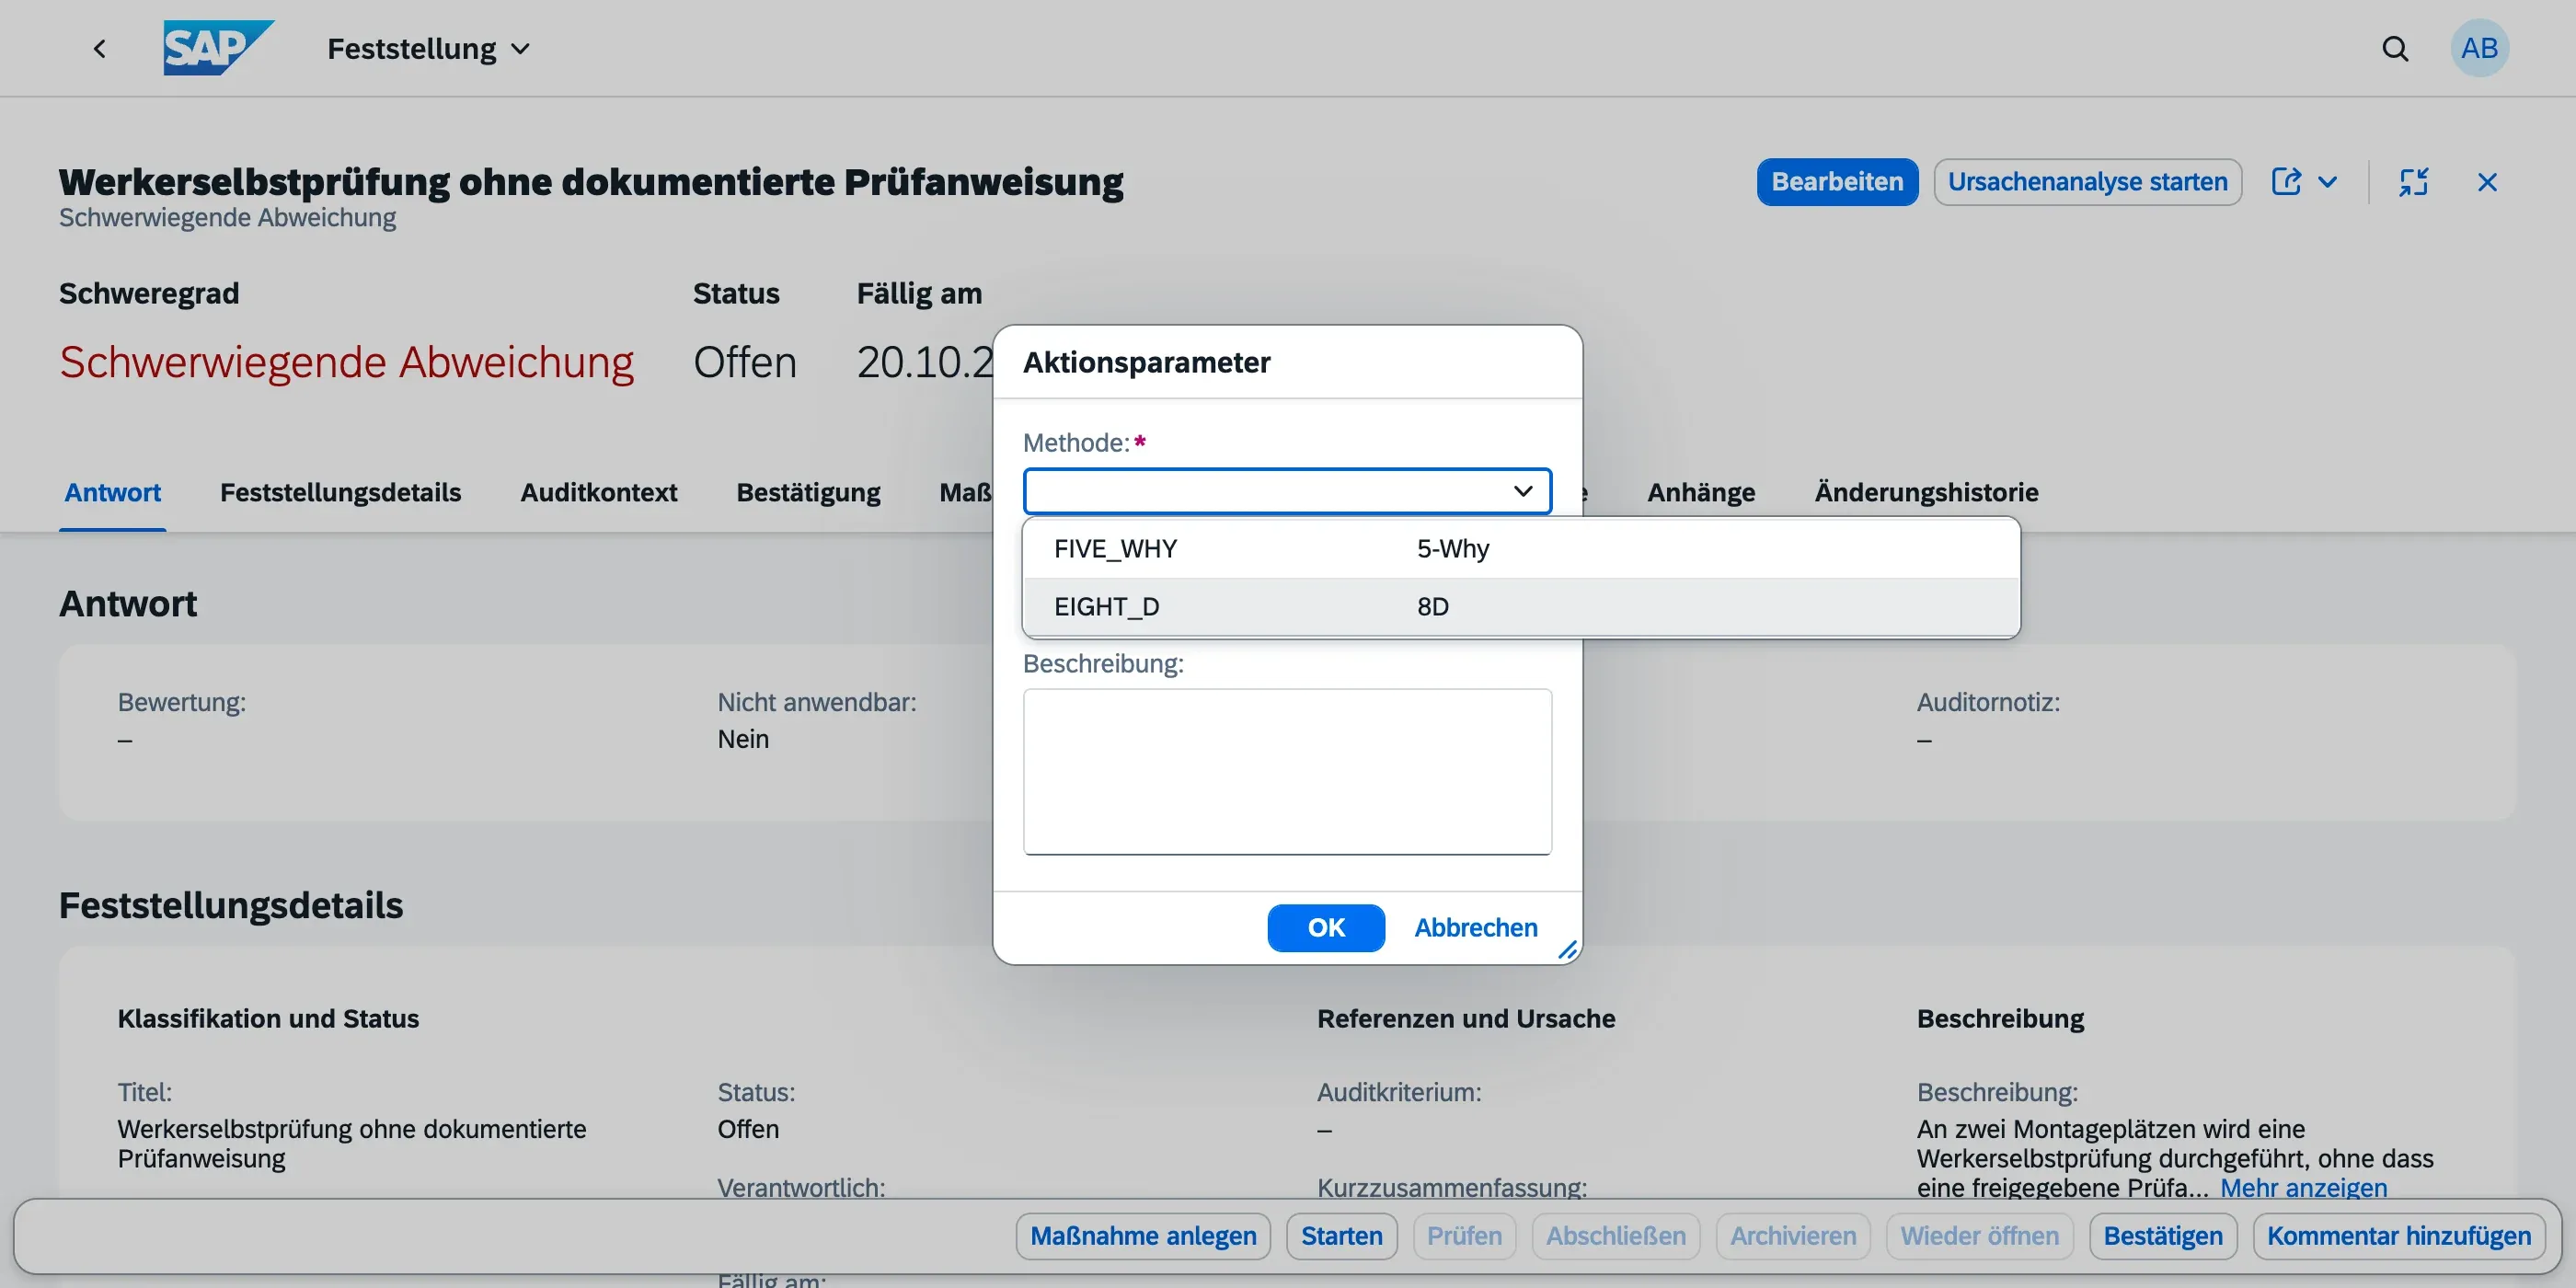
Task: Click Maßnahme anlegen in footer
Action: [1143, 1236]
